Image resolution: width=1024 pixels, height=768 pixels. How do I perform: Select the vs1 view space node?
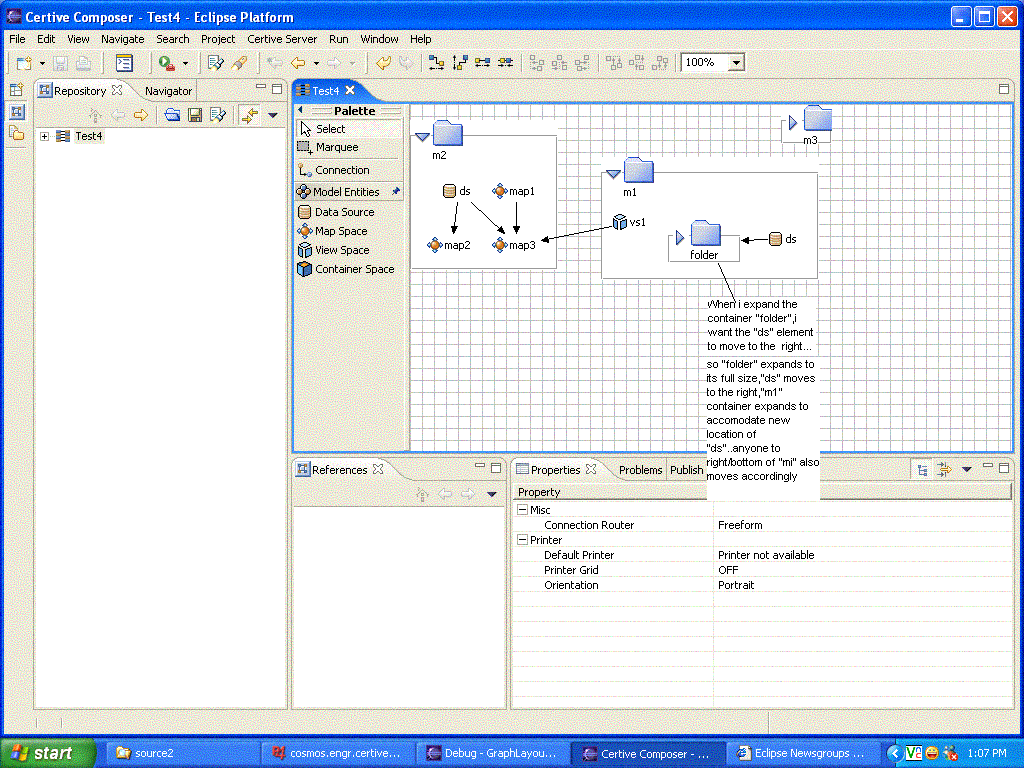coord(629,222)
